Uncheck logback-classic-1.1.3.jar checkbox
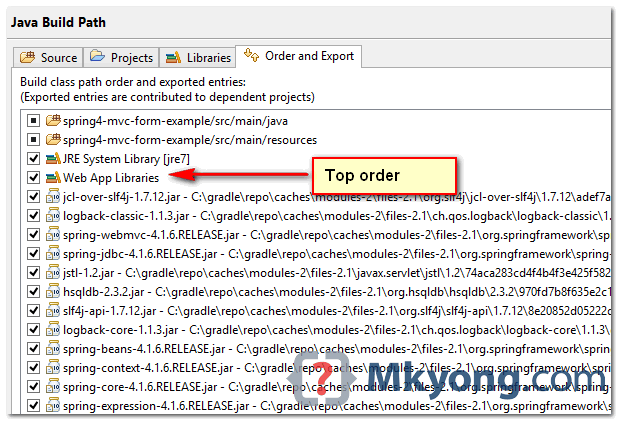Viewport: 618px width, 421px height. pos(34,215)
